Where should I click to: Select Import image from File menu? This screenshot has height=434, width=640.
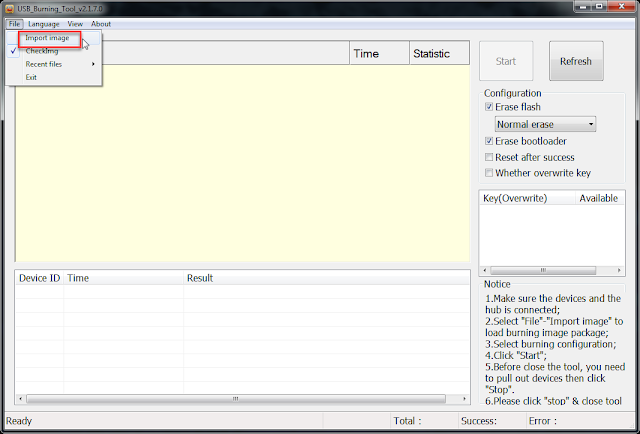click(47, 38)
